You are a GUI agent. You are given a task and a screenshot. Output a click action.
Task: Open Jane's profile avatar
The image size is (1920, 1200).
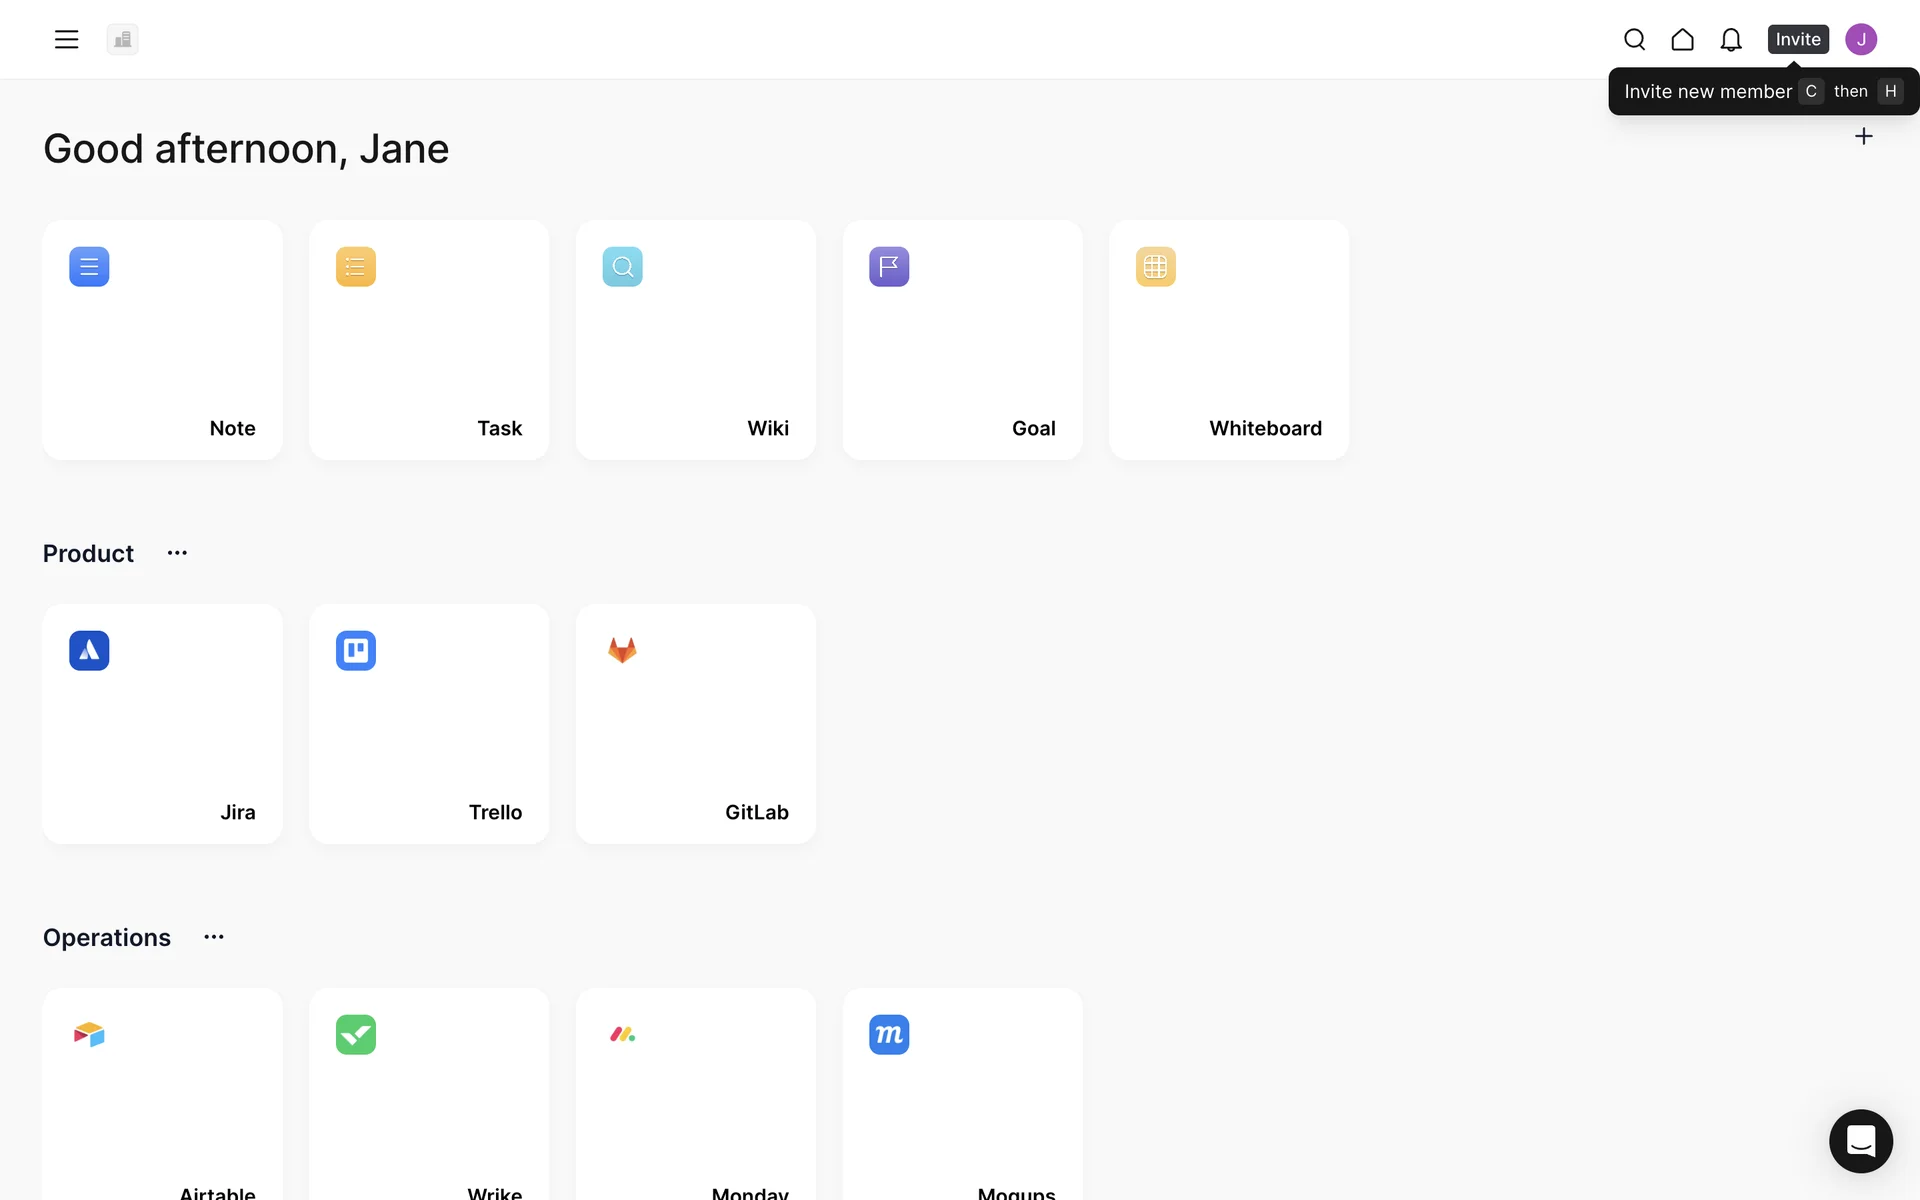pyautogui.click(x=1860, y=39)
